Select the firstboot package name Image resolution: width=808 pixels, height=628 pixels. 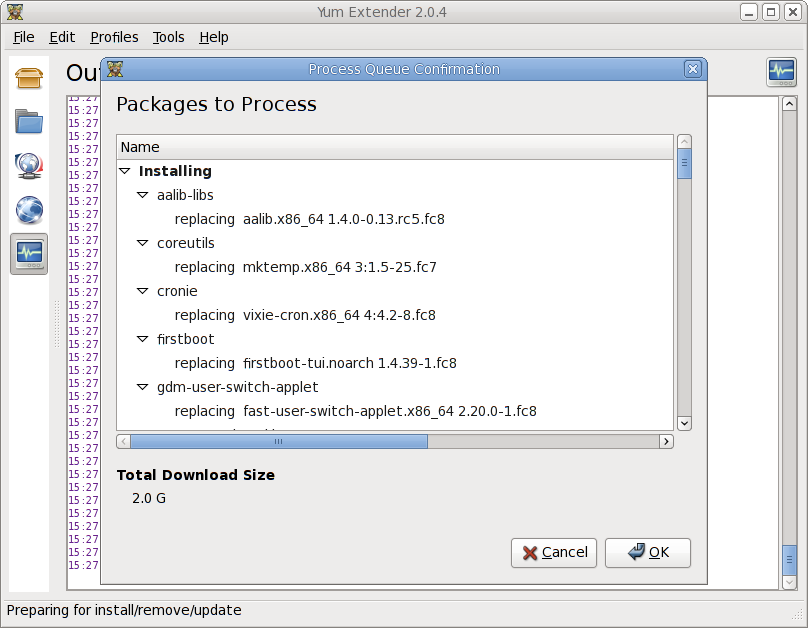(186, 339)
